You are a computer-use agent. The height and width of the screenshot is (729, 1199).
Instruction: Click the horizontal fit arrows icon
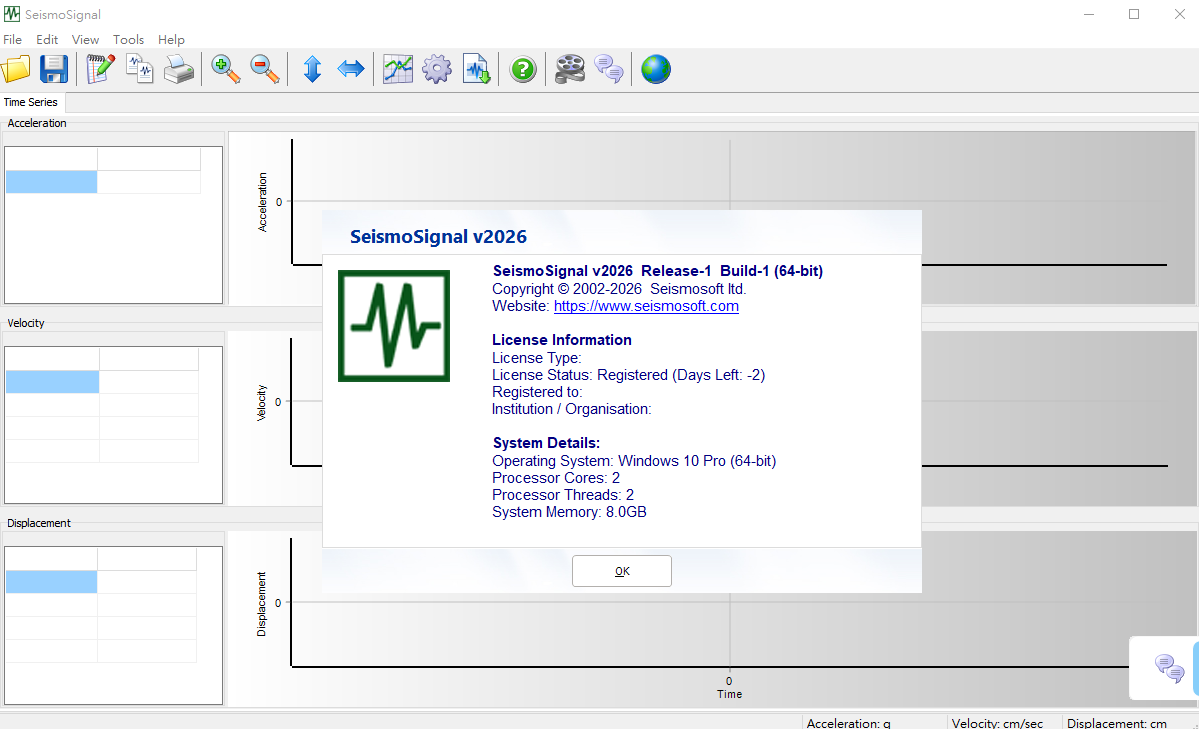click(x=351, y=70)
